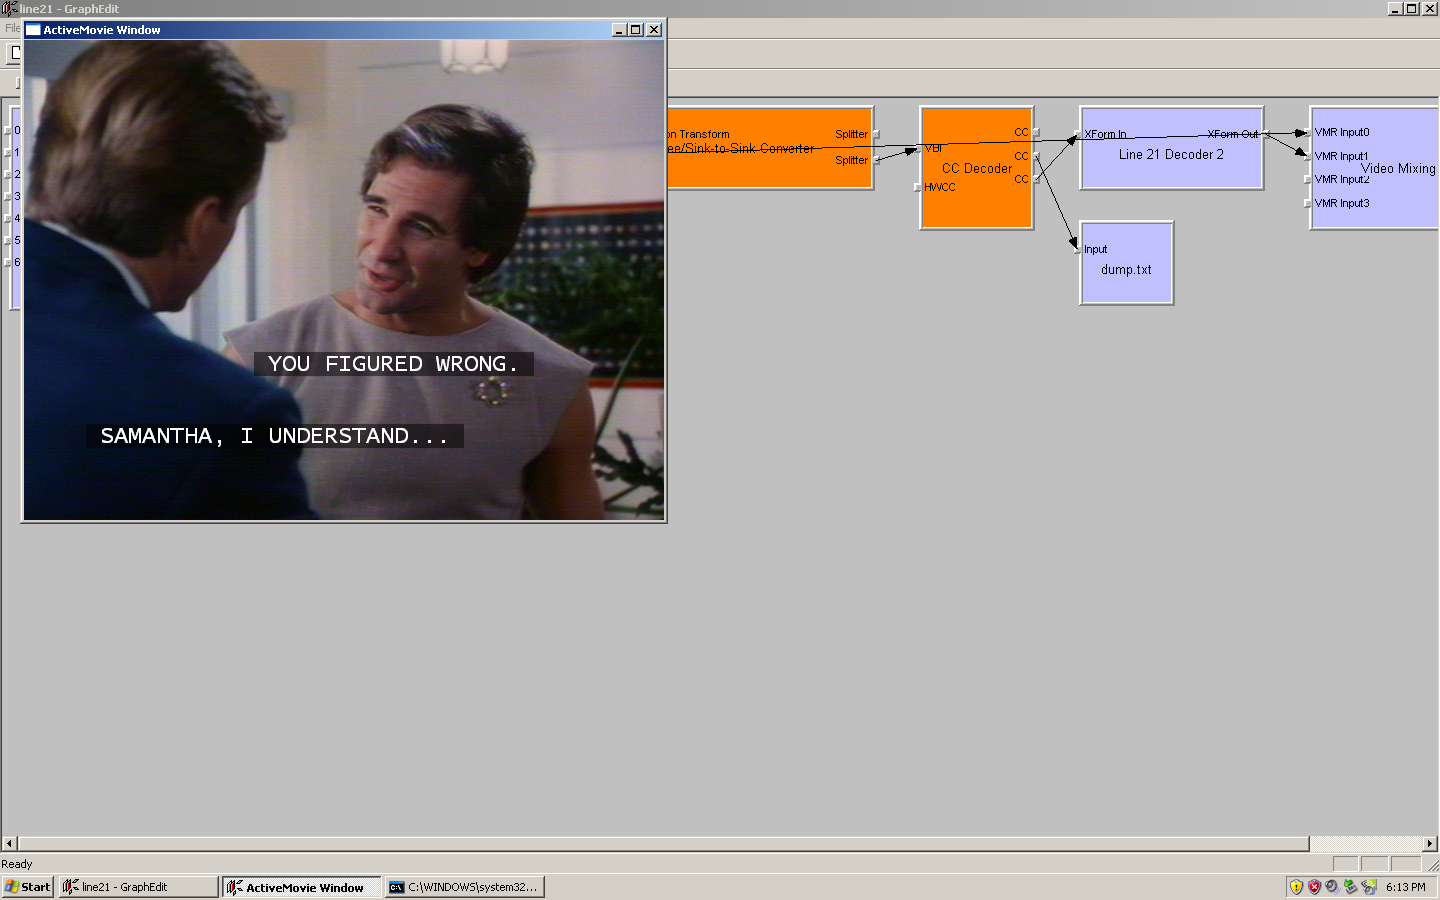
Task: Switch to line21 - GraphEdit taskbar button
Action: tap(138, 887)
